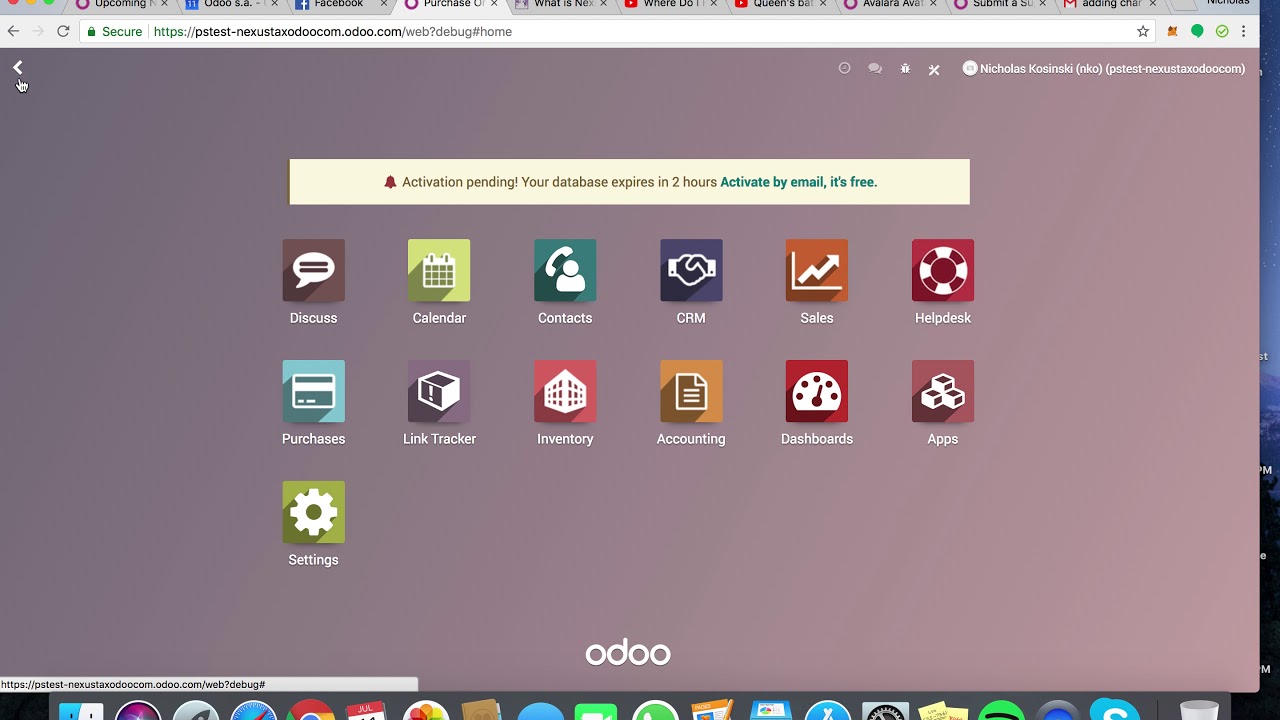1280x720 pixels.
Task: Click the green checkmark extension icon
Action: pyautogui.click(x=1222, y=31)
